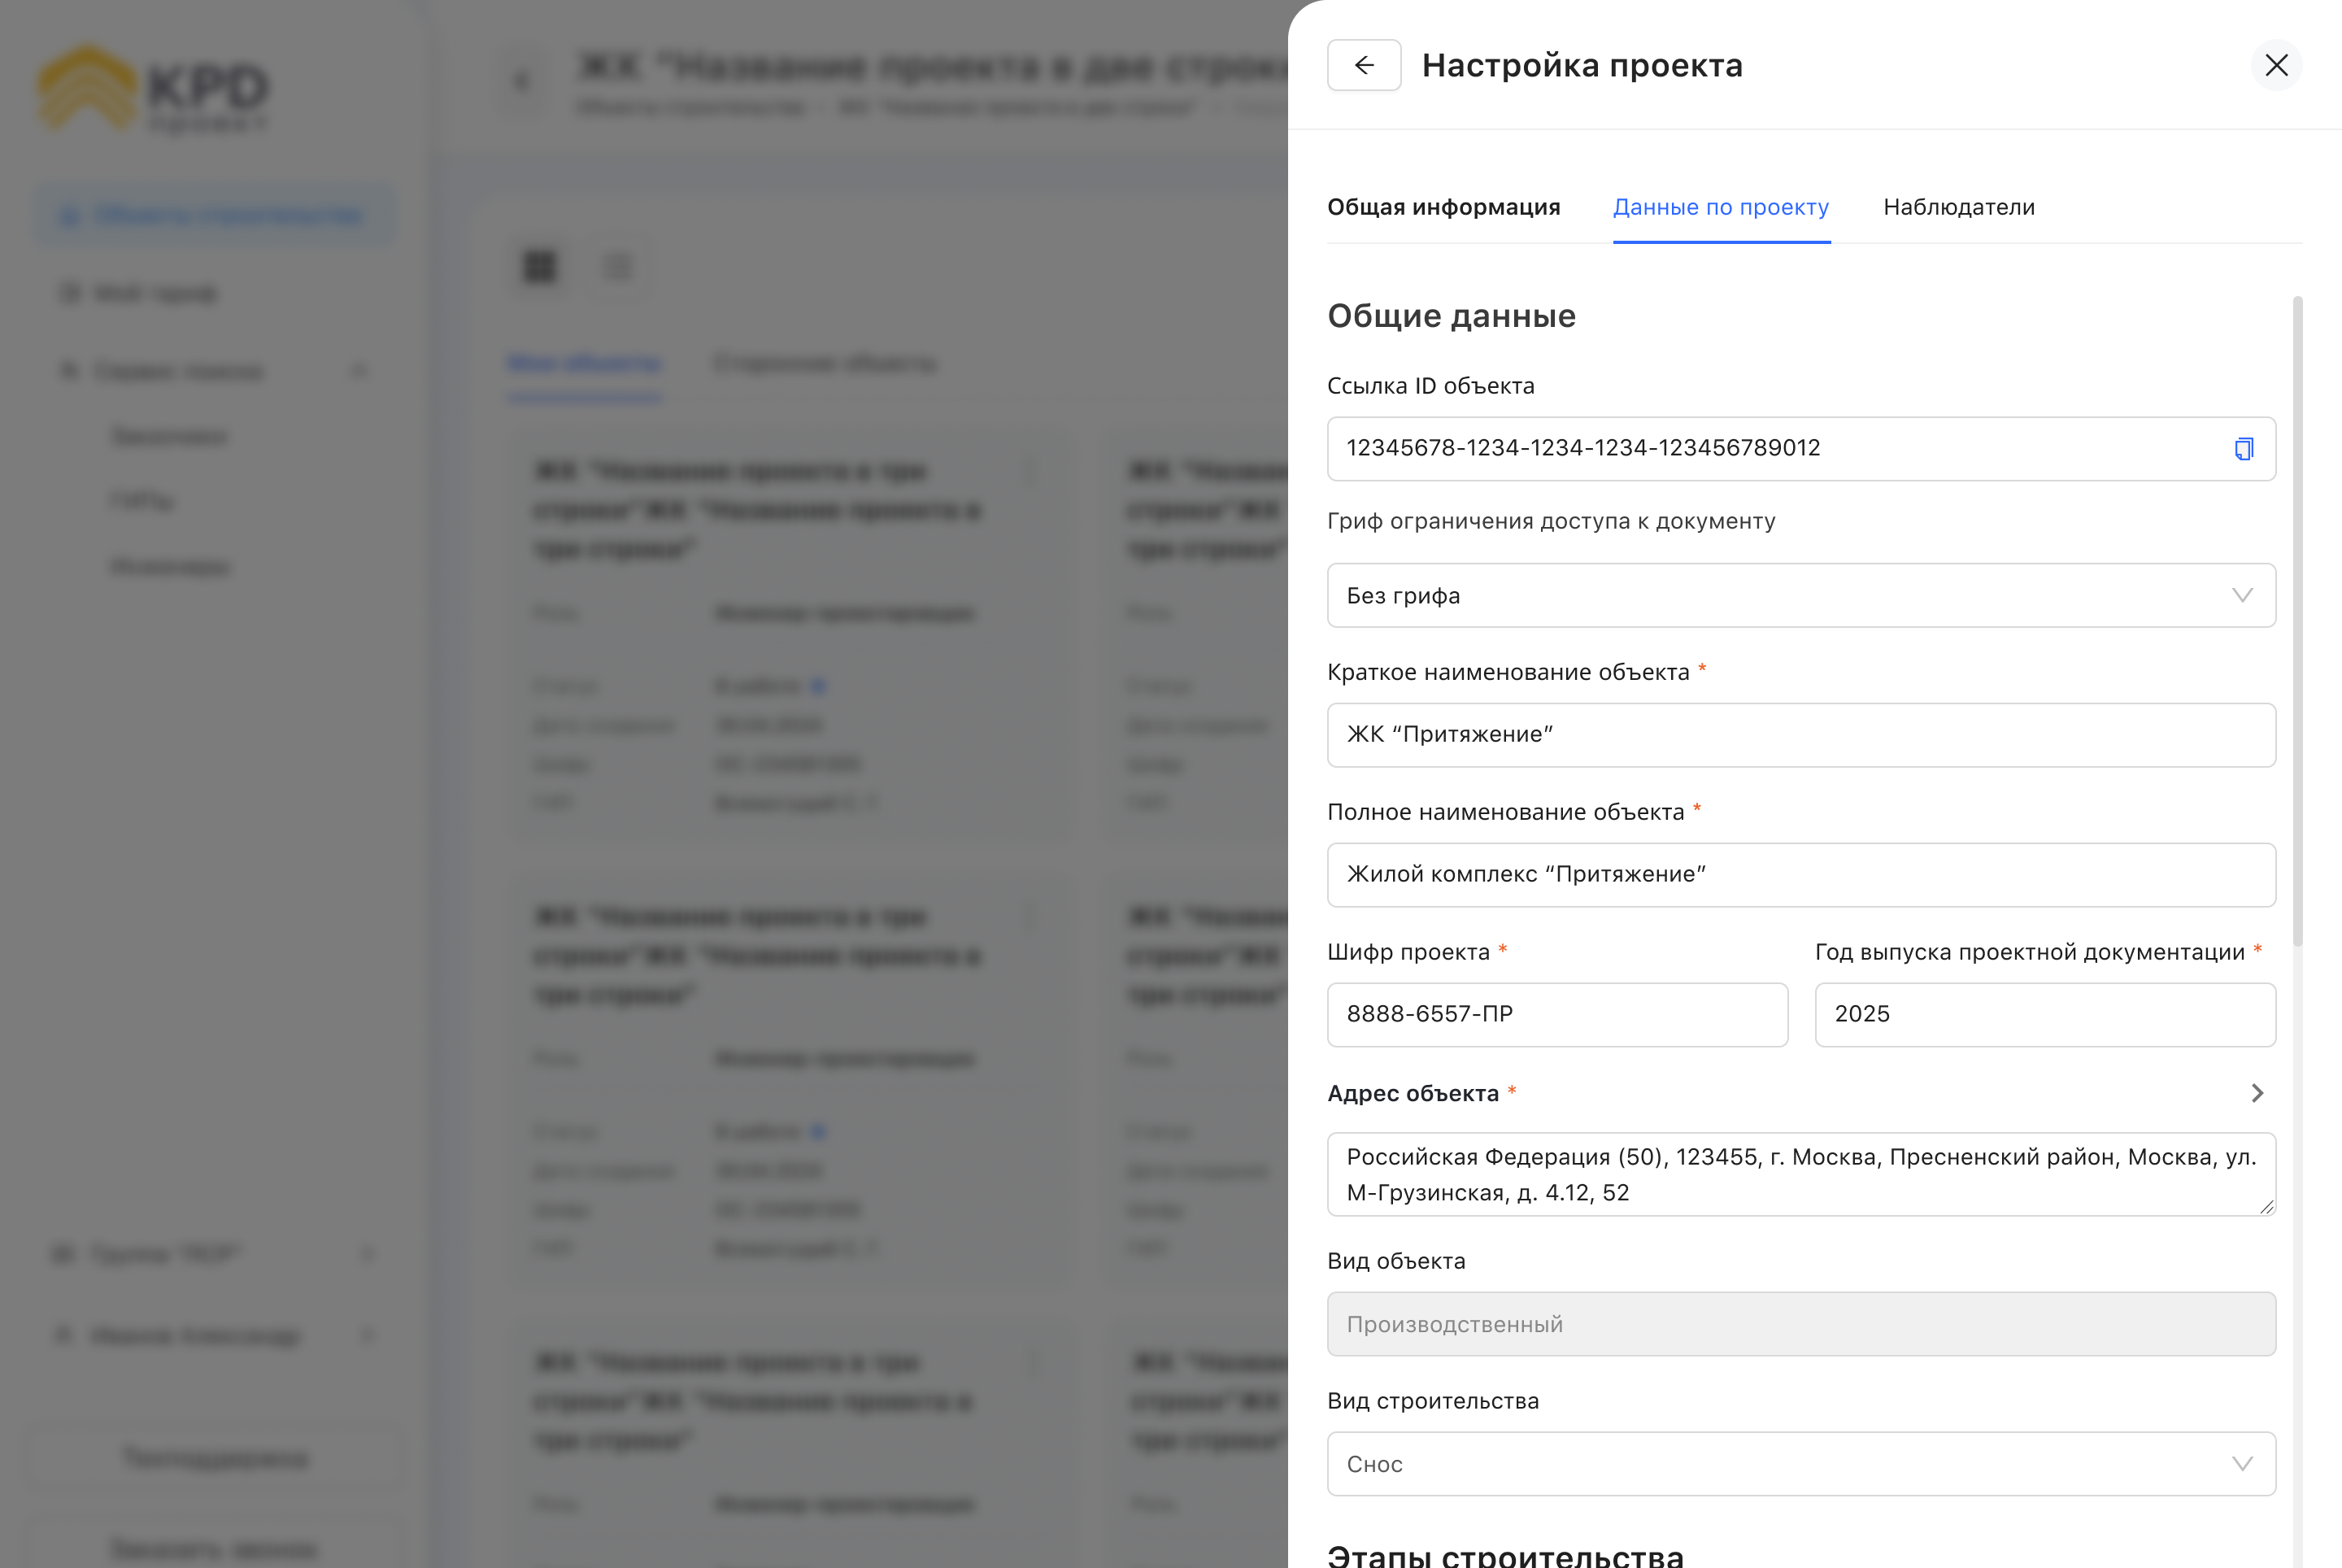Viewport: 2342px width, 1568px height.
Task: Select the Данные по проекту tab
Action: [1721, 207]
